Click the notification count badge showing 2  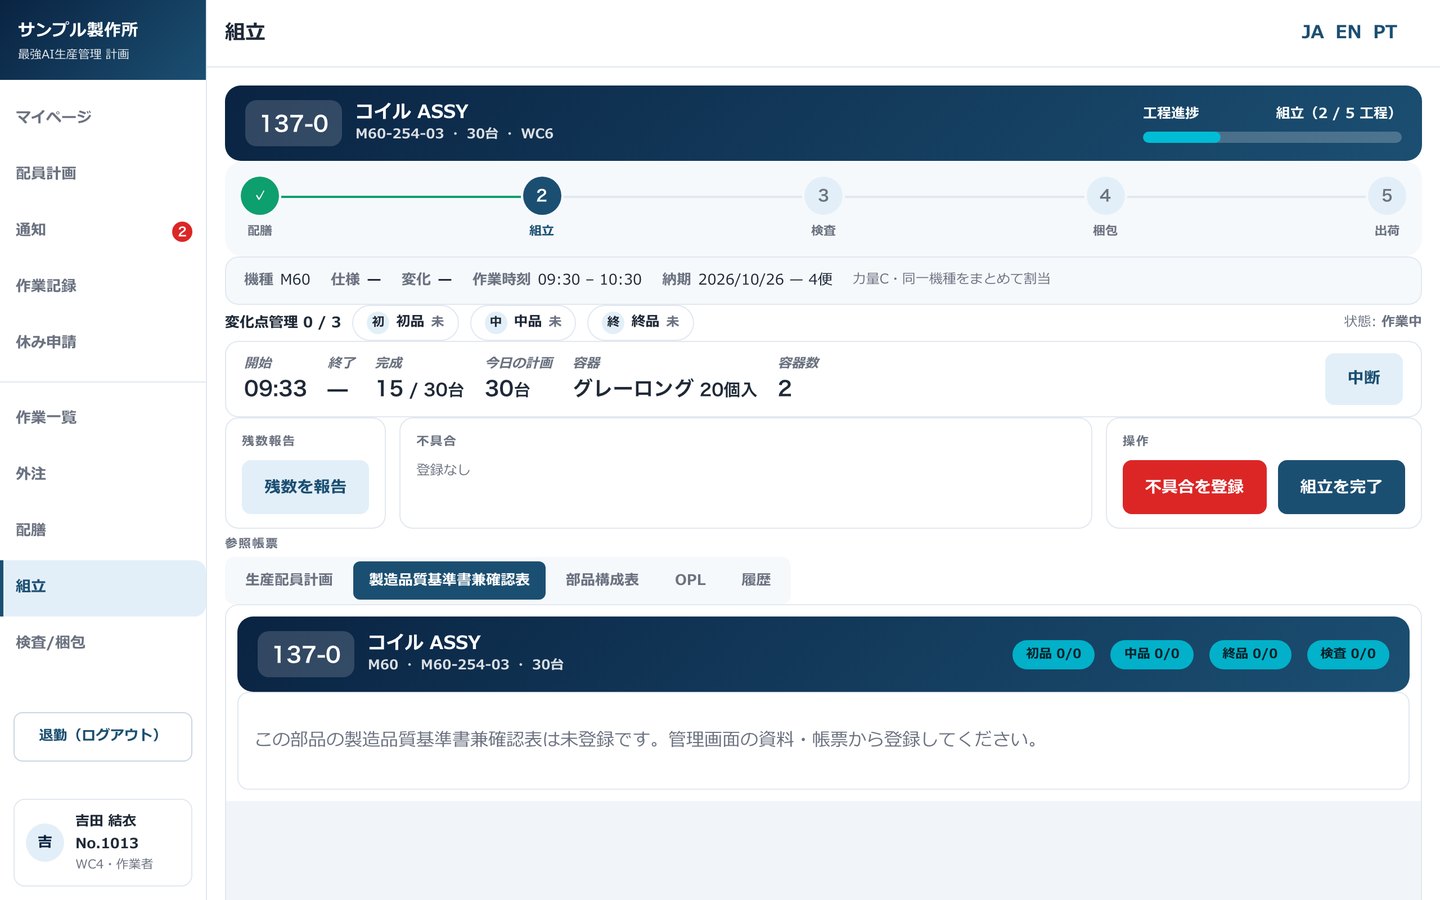182,231
